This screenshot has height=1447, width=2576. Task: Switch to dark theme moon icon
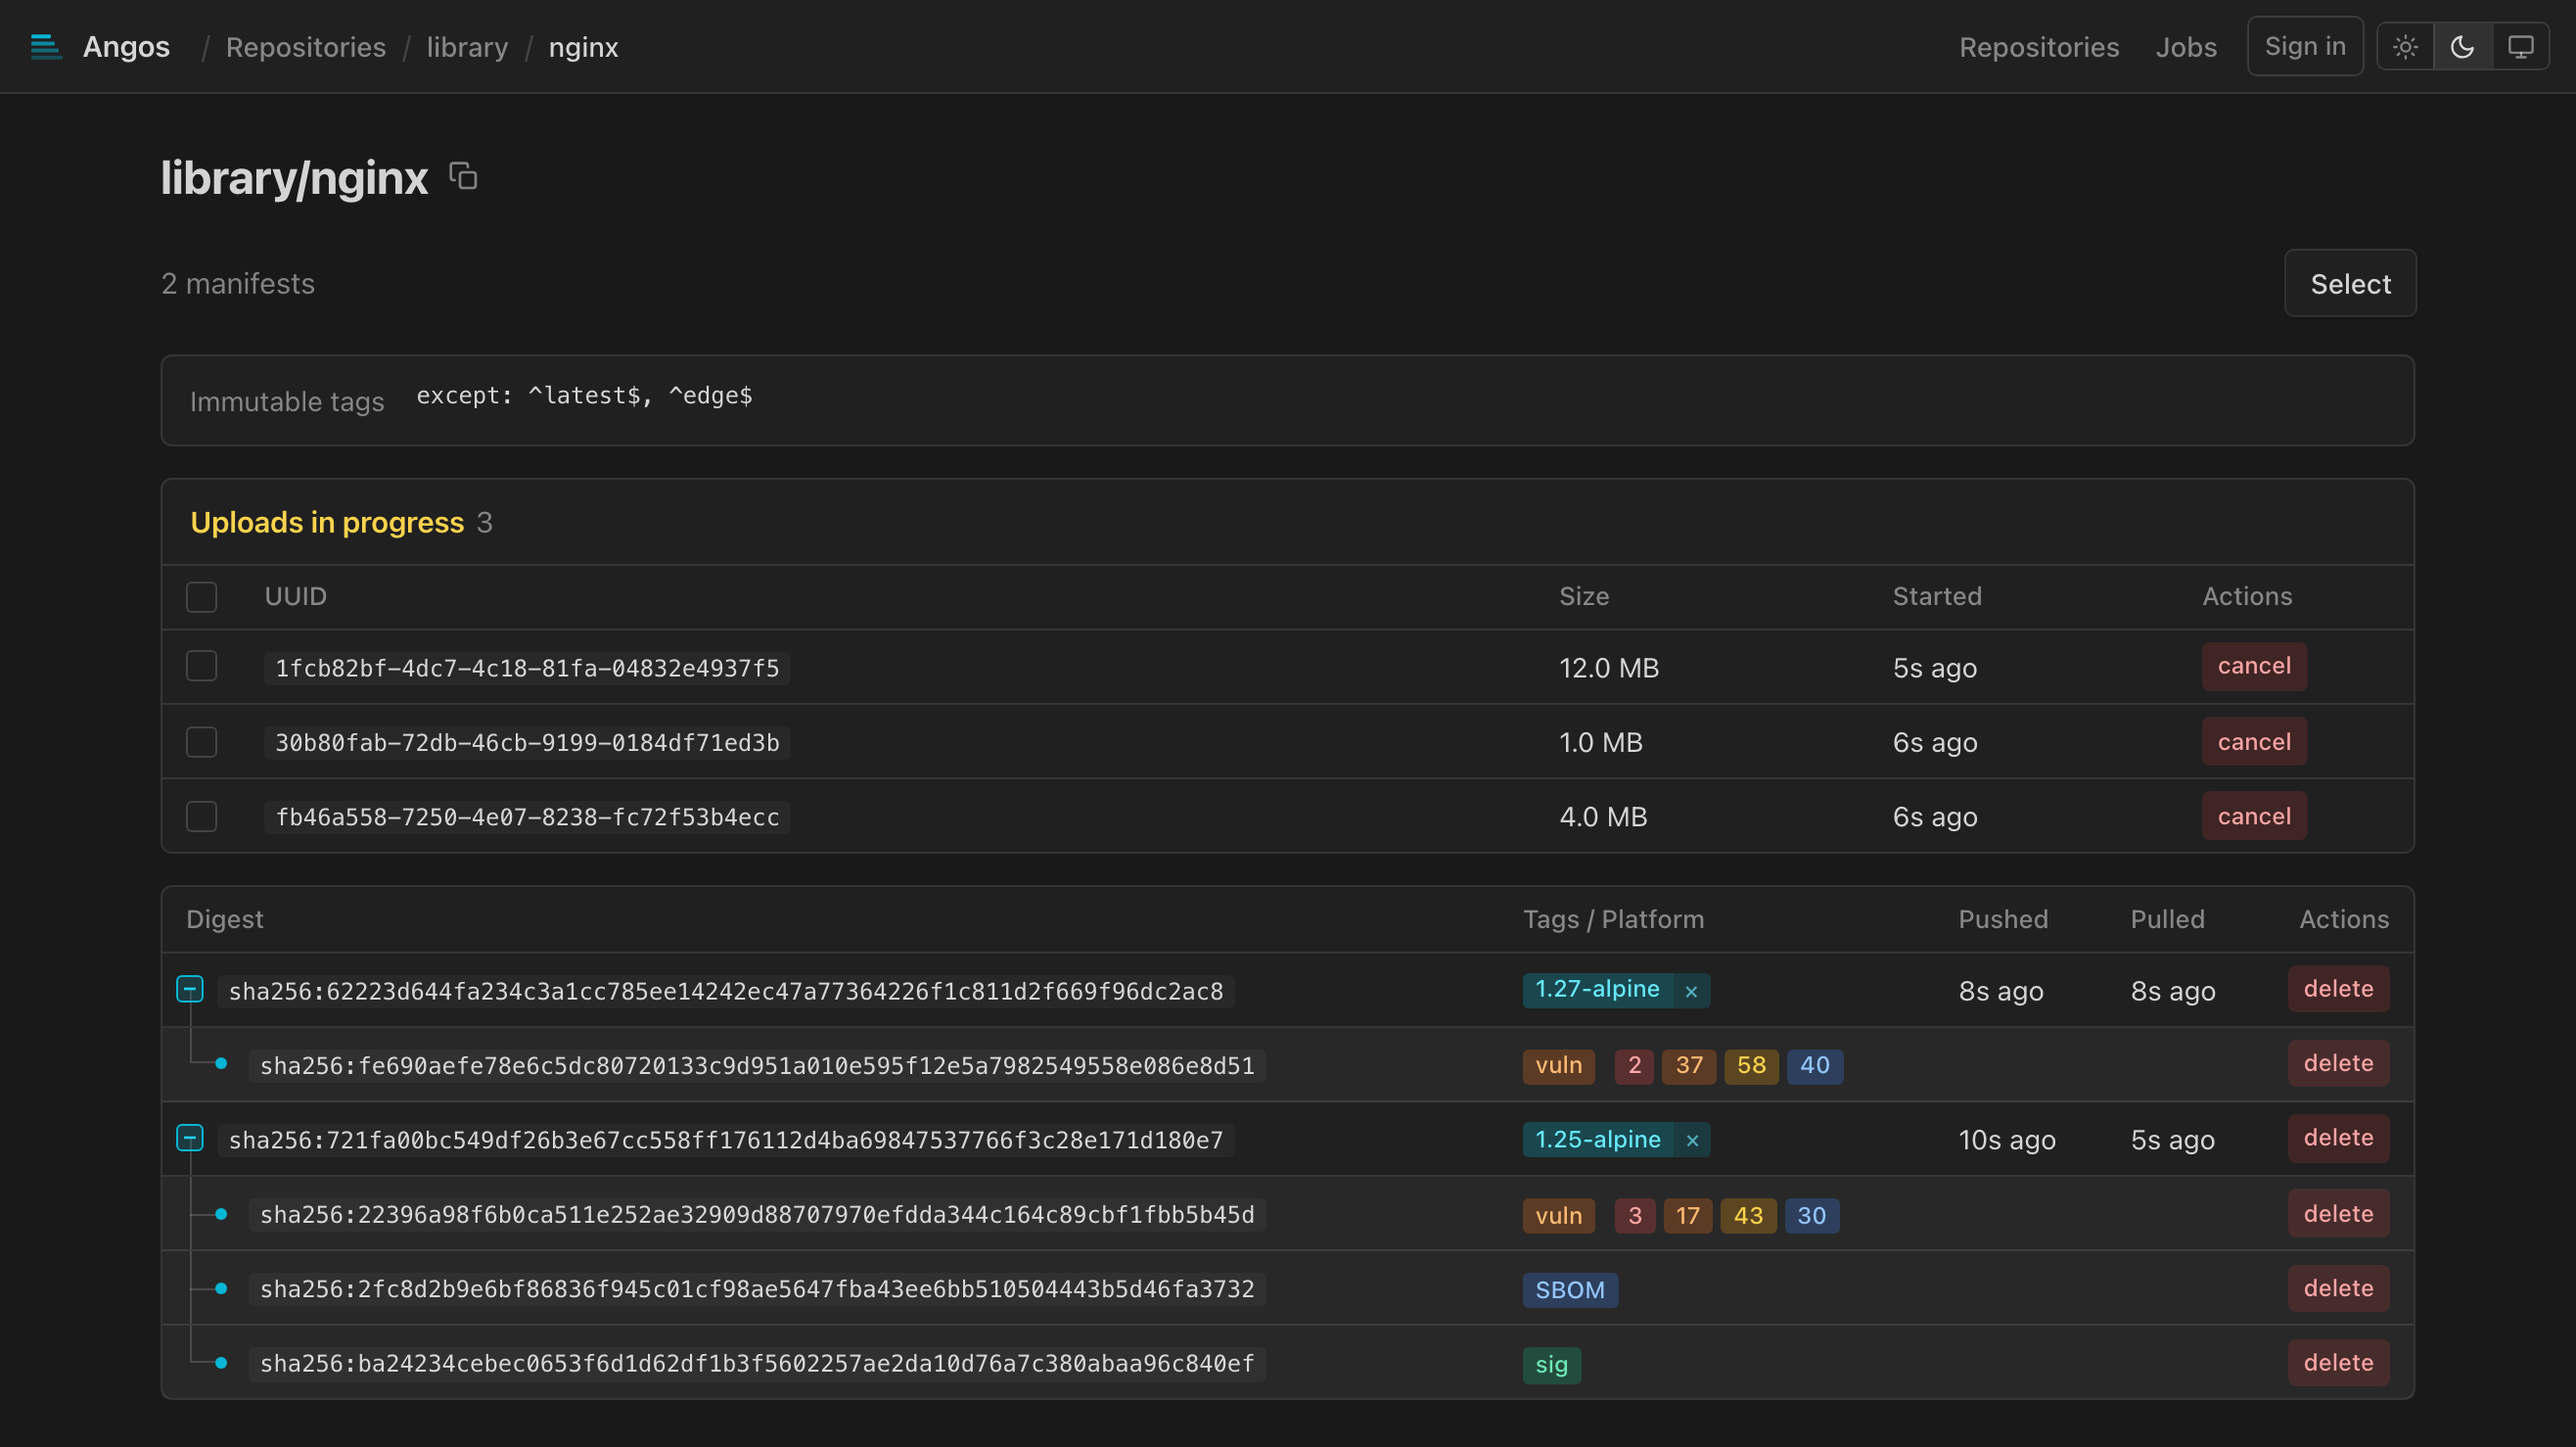[2462, 47]
